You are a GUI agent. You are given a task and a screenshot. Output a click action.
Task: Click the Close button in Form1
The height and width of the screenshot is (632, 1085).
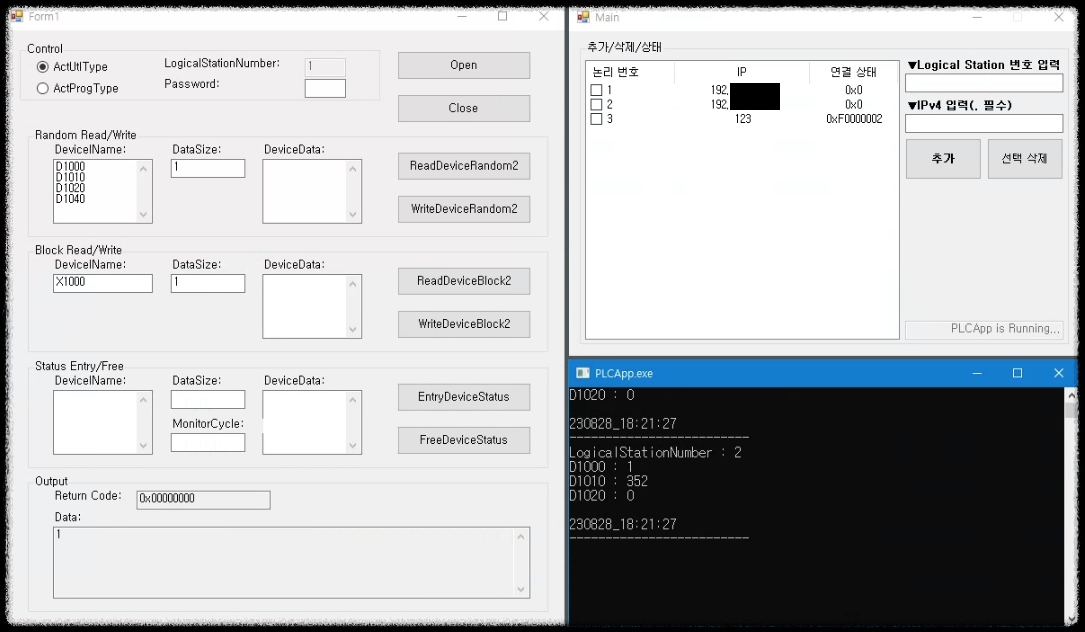pos(464,108)
